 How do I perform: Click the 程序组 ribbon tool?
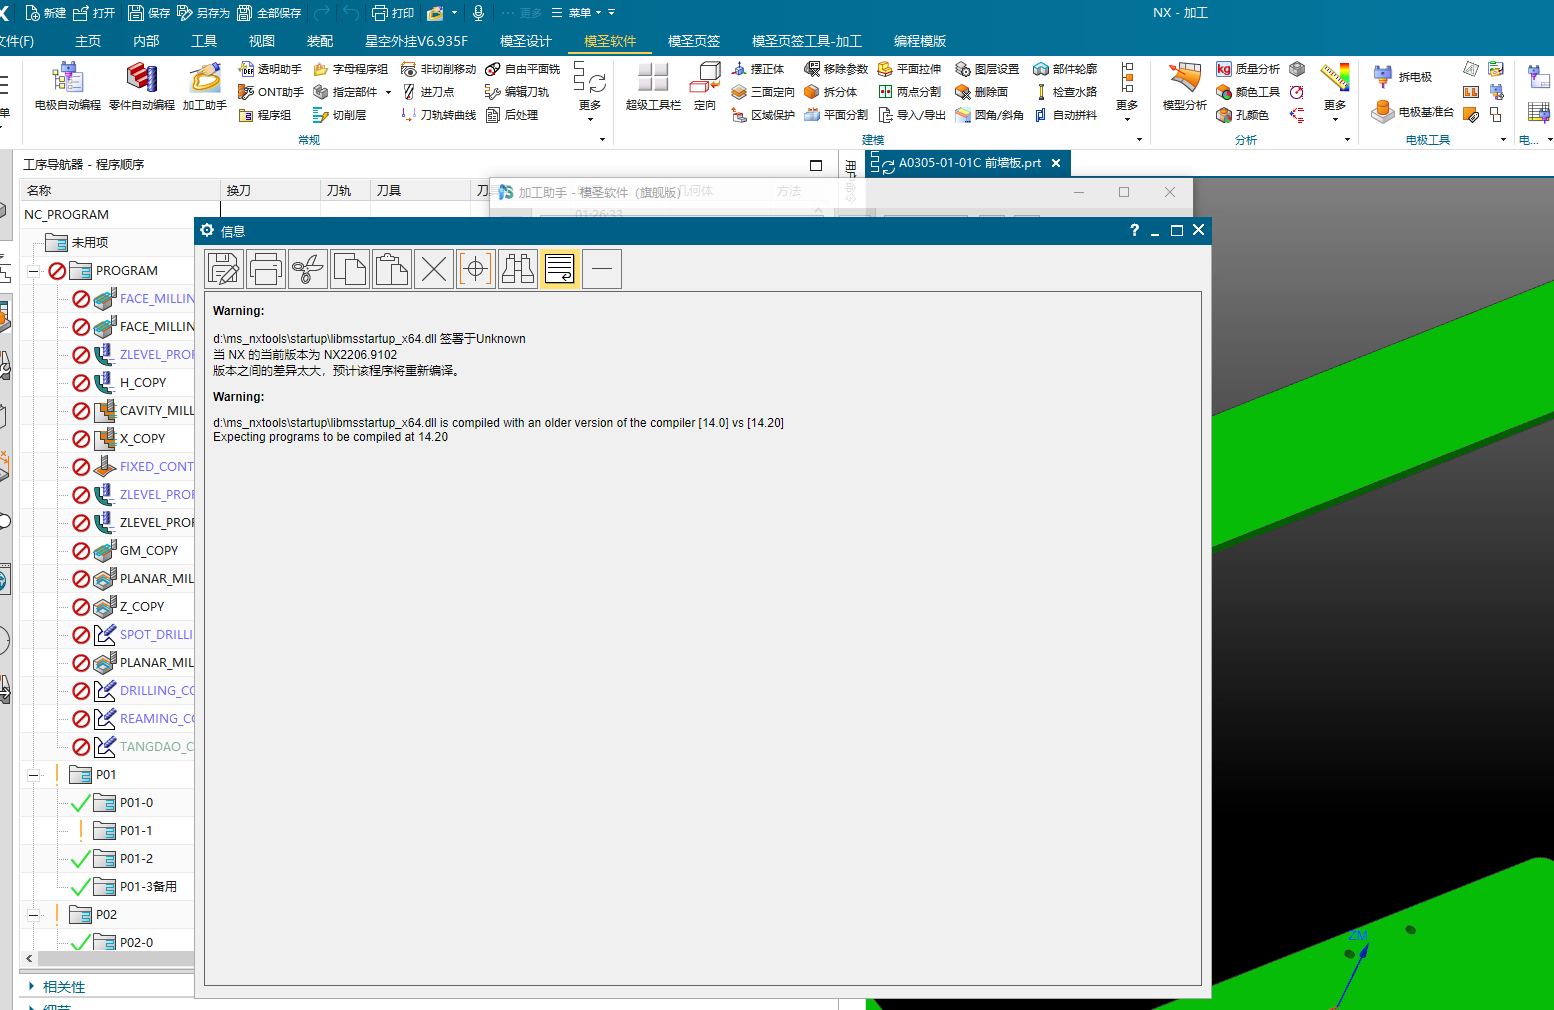pyautogui.click(x=265, y=115)
